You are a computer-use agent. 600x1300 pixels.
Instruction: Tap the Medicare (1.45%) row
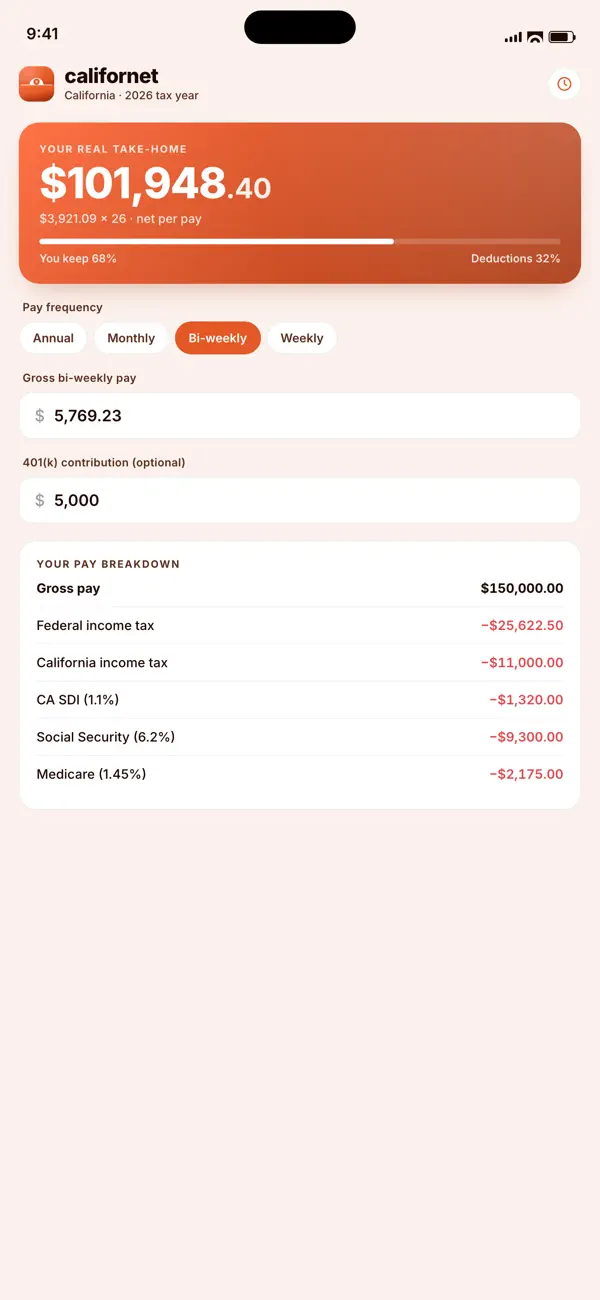[x=300, y=773]
